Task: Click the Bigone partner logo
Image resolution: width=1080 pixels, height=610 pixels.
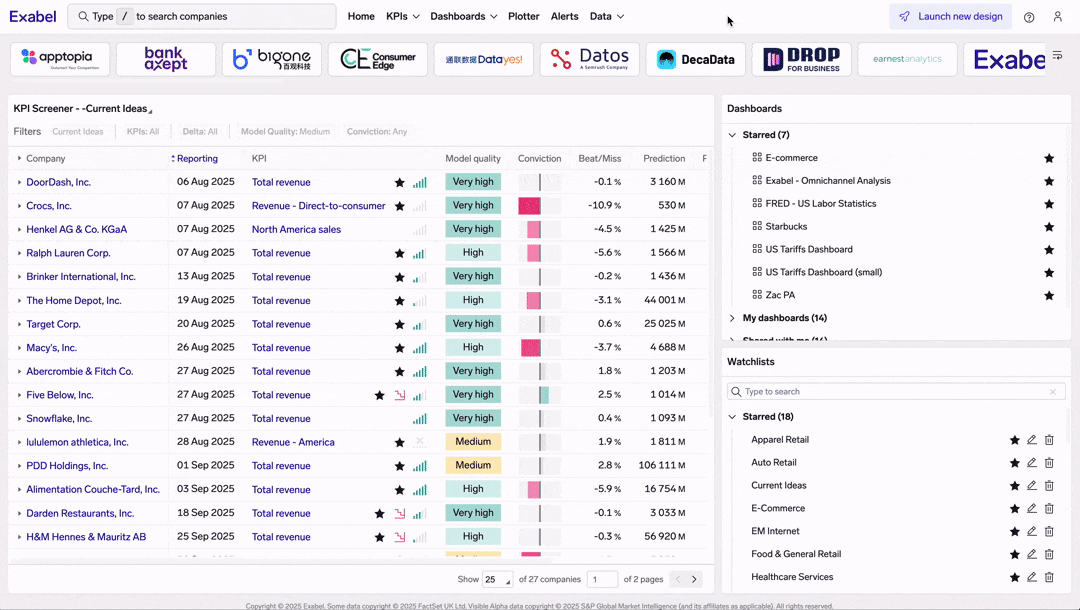Action: 271,59
